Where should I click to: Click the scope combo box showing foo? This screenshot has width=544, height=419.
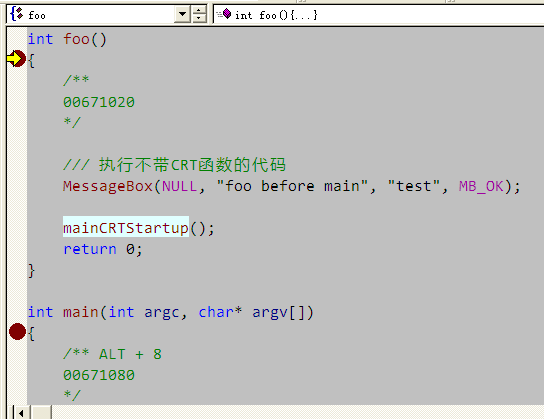tap(99, 15)
